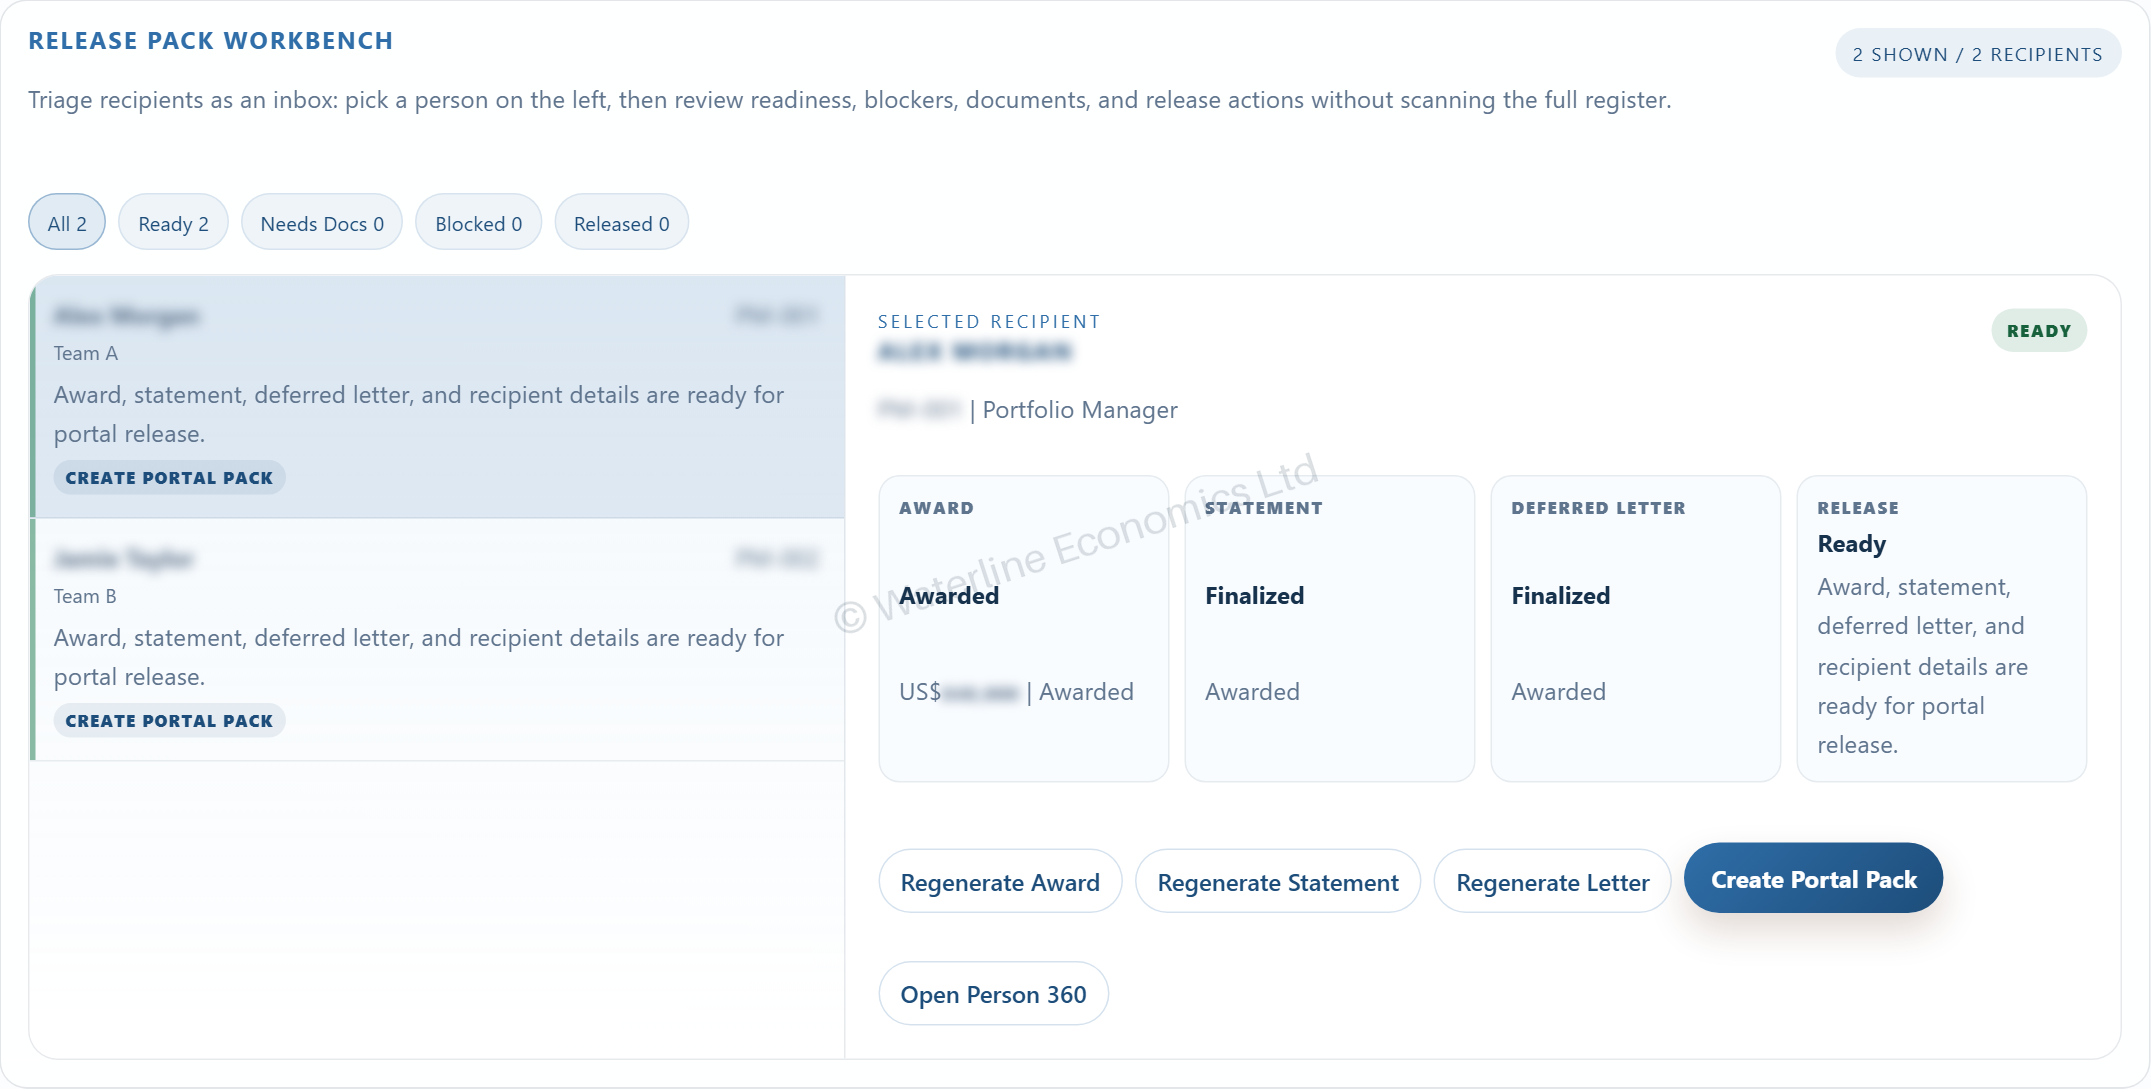The image size is (2151, 1089).
Task: Select the All 2 filter chip
Action: point(67,223)
